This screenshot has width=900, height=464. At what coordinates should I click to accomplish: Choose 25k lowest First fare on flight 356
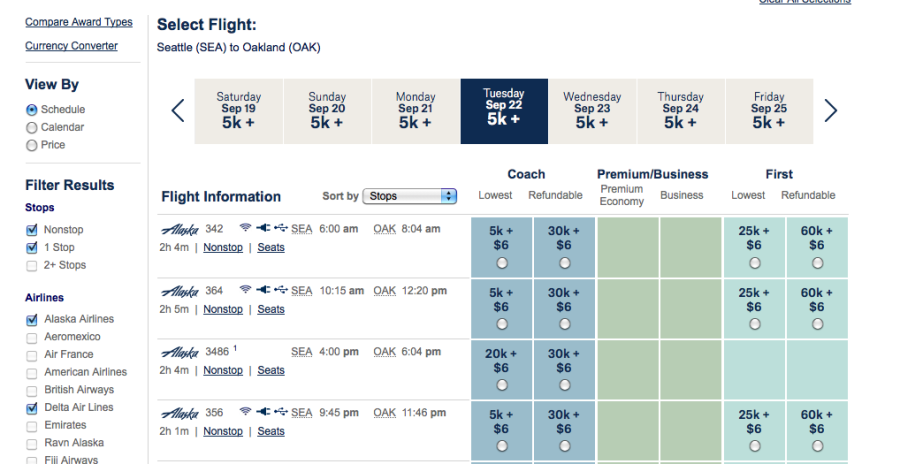click(x=754, y=446)
